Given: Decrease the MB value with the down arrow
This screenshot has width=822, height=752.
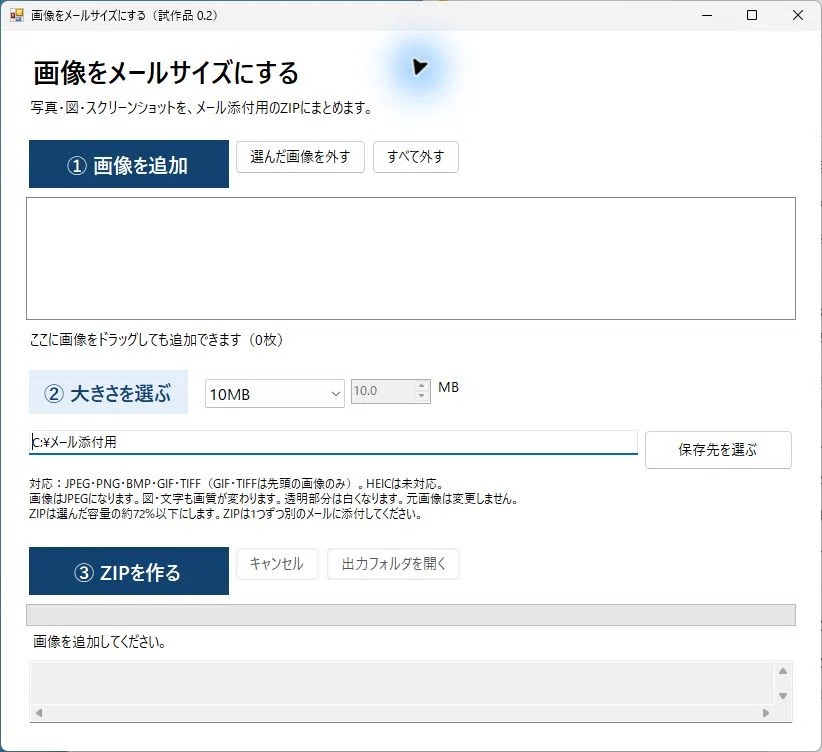Looking at the screenshot, I should point(421,396).
